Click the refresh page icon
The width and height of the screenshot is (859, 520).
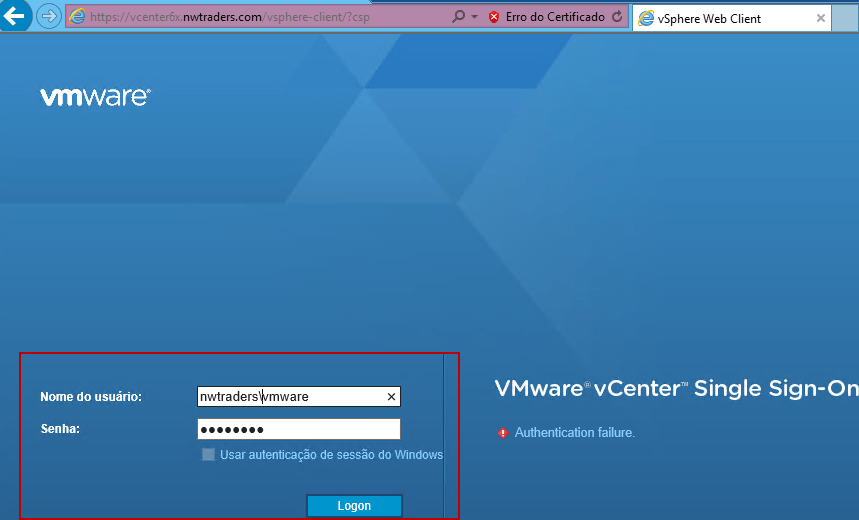617,18
